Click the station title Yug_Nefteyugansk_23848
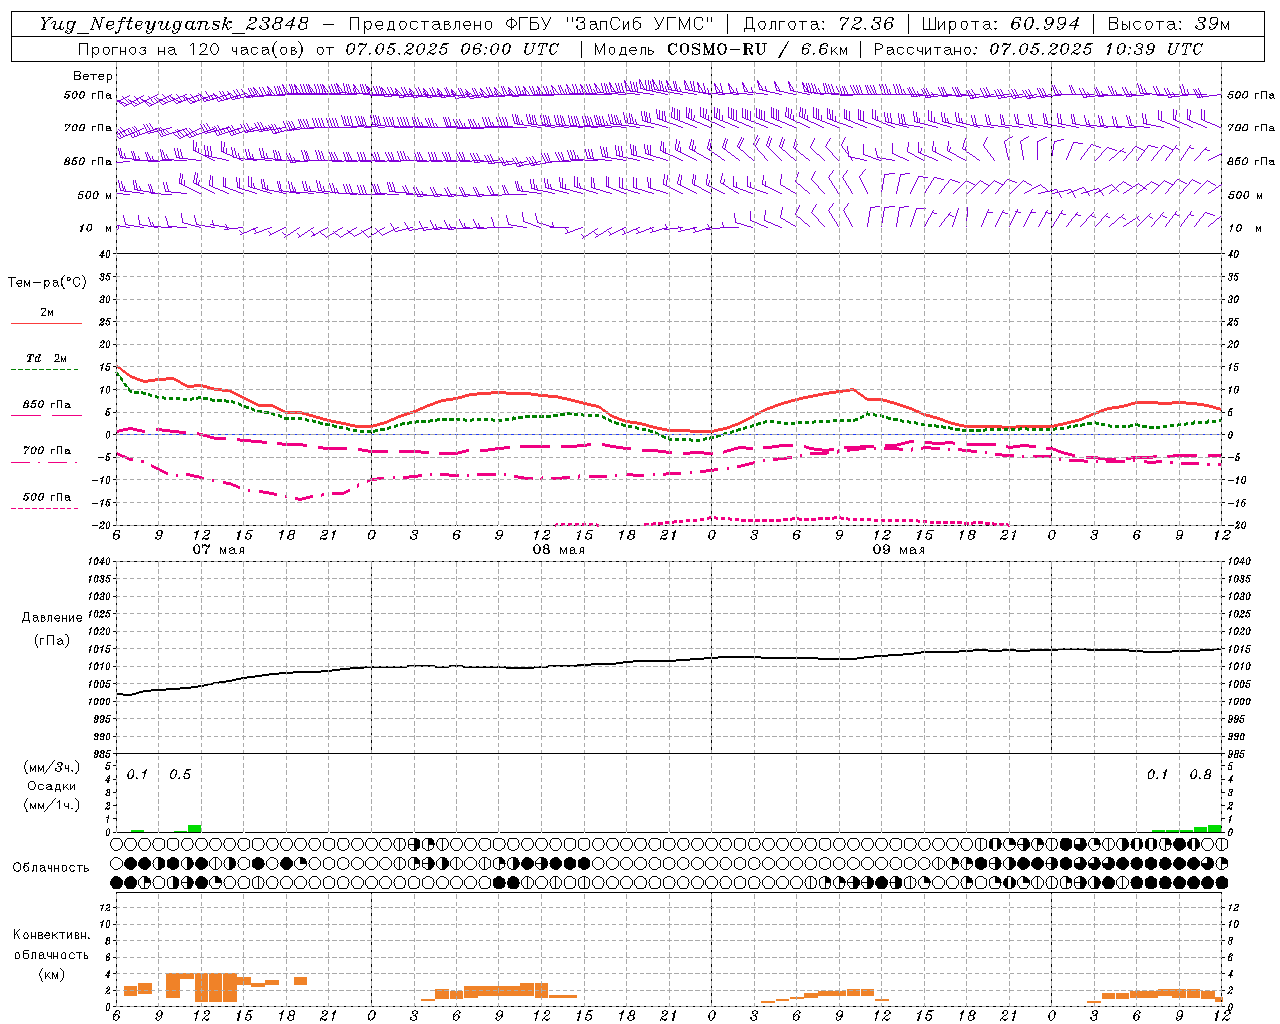Viewport: 1280px width, 1024px height. (175, 24)
